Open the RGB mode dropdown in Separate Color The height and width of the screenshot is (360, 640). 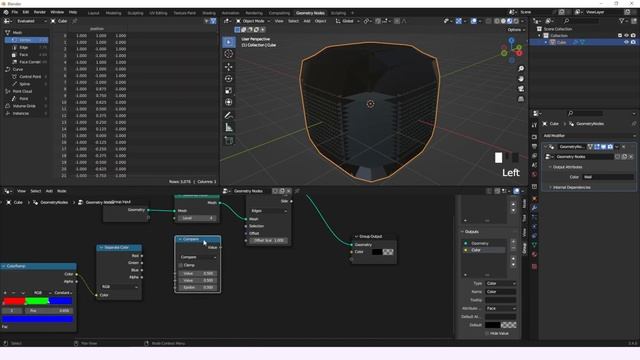119,287
